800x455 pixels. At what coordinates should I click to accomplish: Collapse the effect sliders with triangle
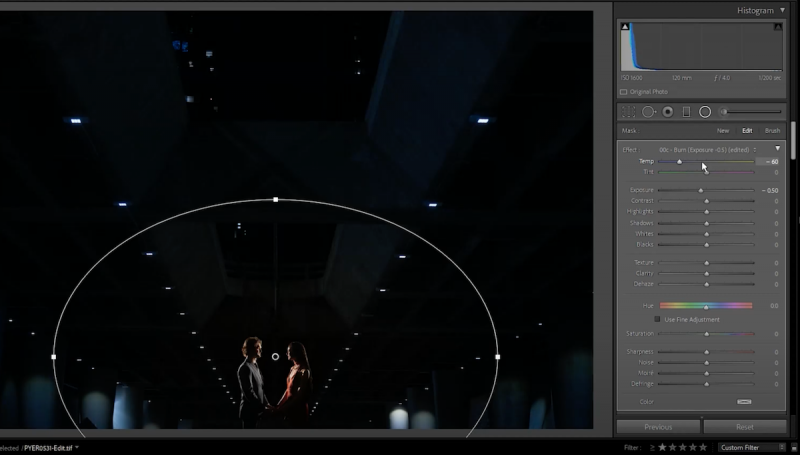(778, 148)
